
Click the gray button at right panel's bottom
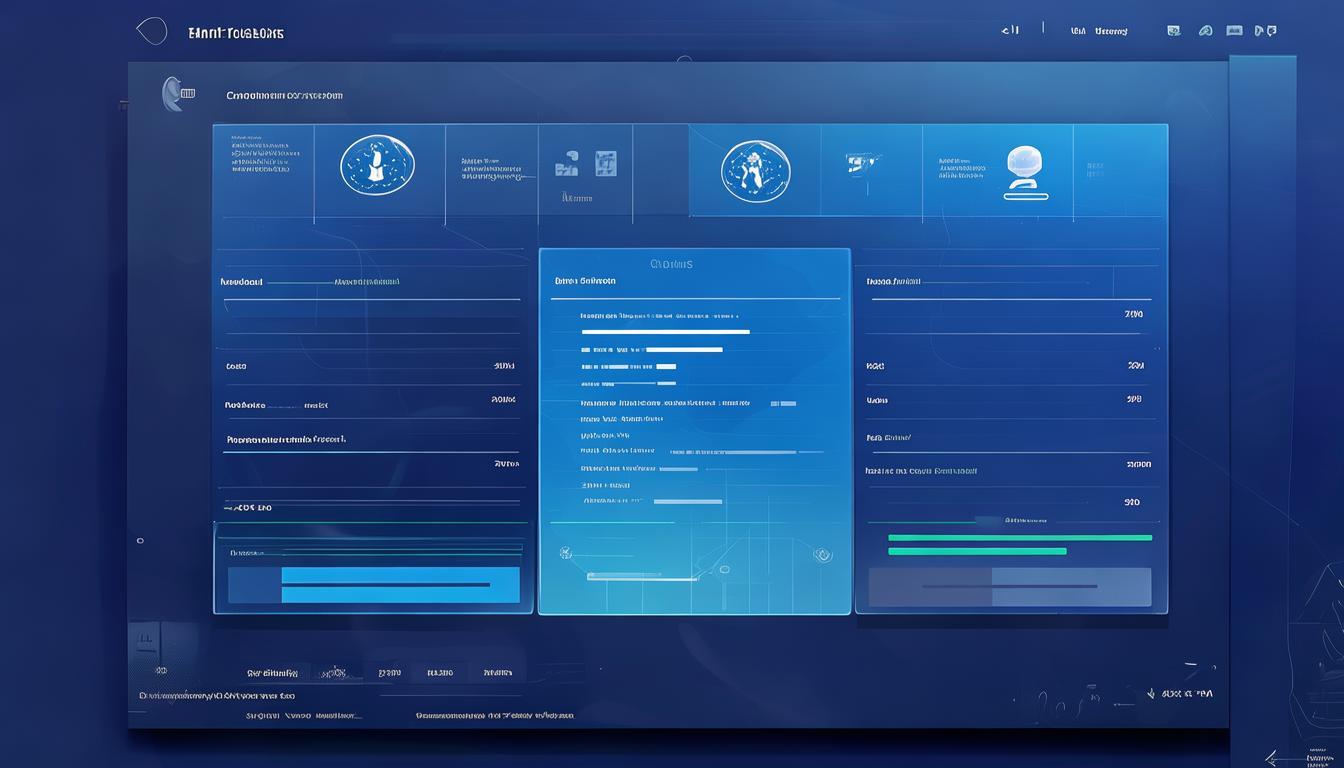1009,587
